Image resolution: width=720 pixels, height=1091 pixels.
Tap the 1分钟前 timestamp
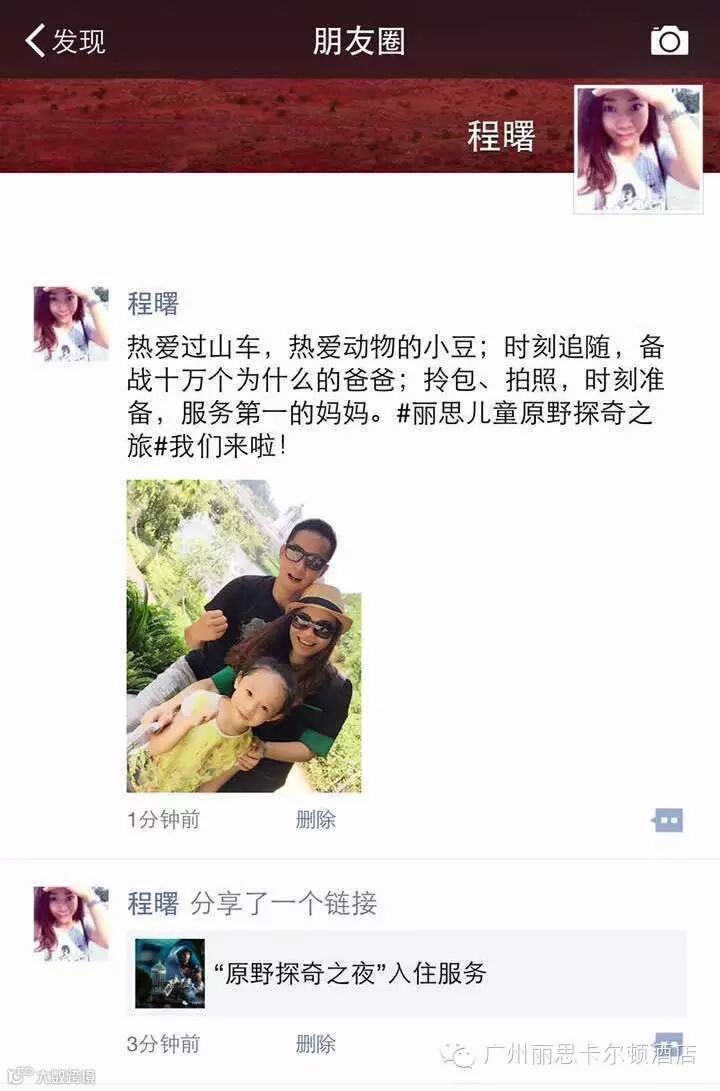[163, 820]
